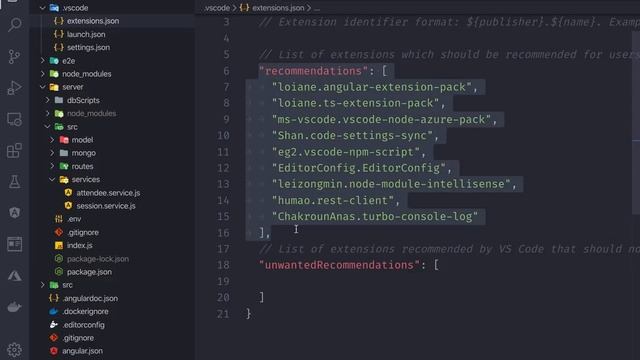Open the Remote Explorer view
This screenshot has height=360, width=640.
click(x=14, y=119)
